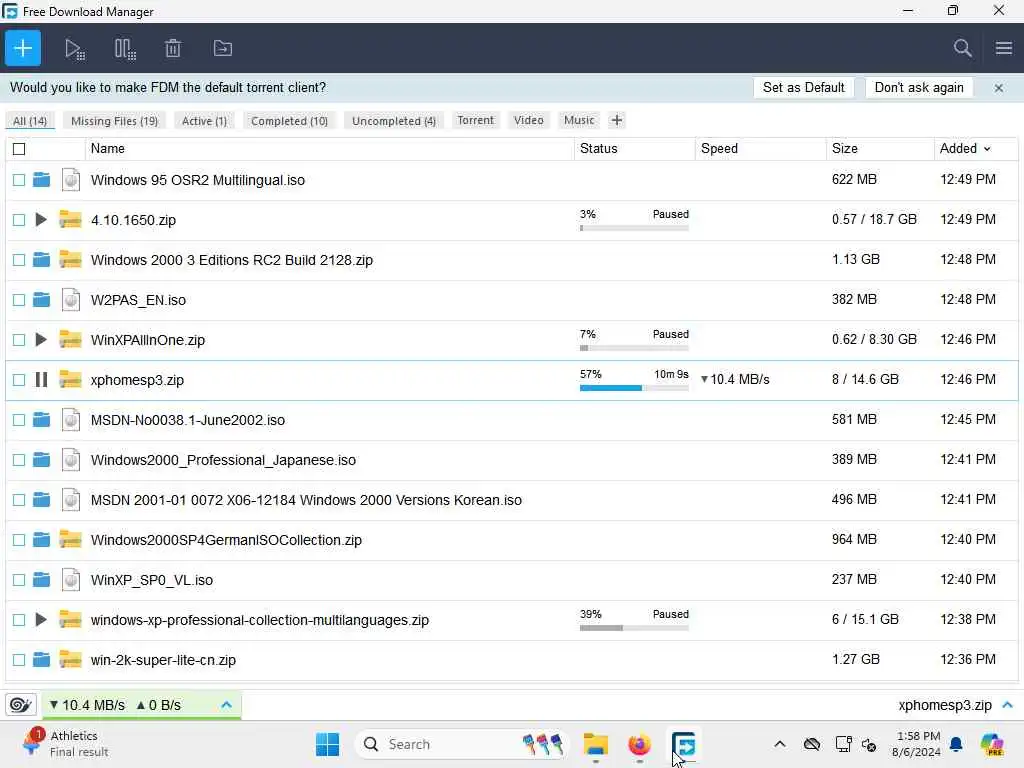Open Firefox from the taskbar
1024x768 pixels.
(x=639, y=744)
